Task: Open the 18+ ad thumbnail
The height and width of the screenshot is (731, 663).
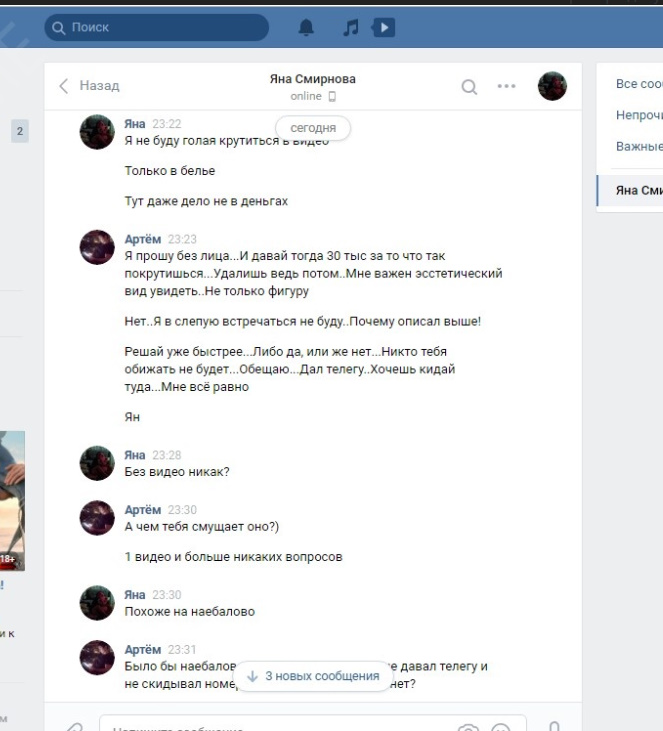Action: [12, 501]
